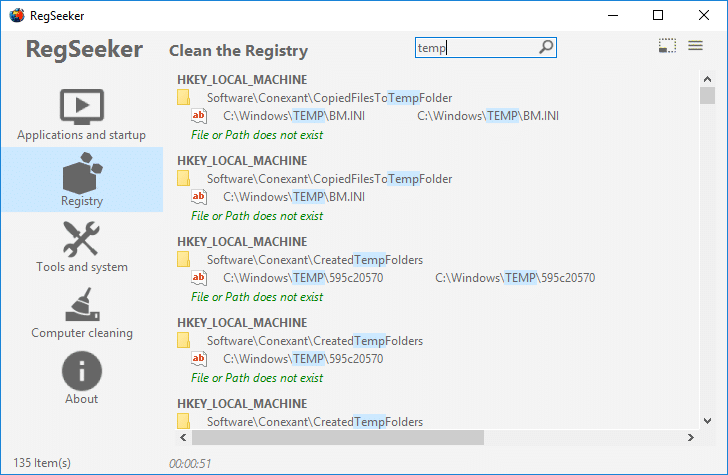Click the RegSeeker logo heading
Image resolution: width=728 pixels, height=475 pixels.
(x=84, y=50)
